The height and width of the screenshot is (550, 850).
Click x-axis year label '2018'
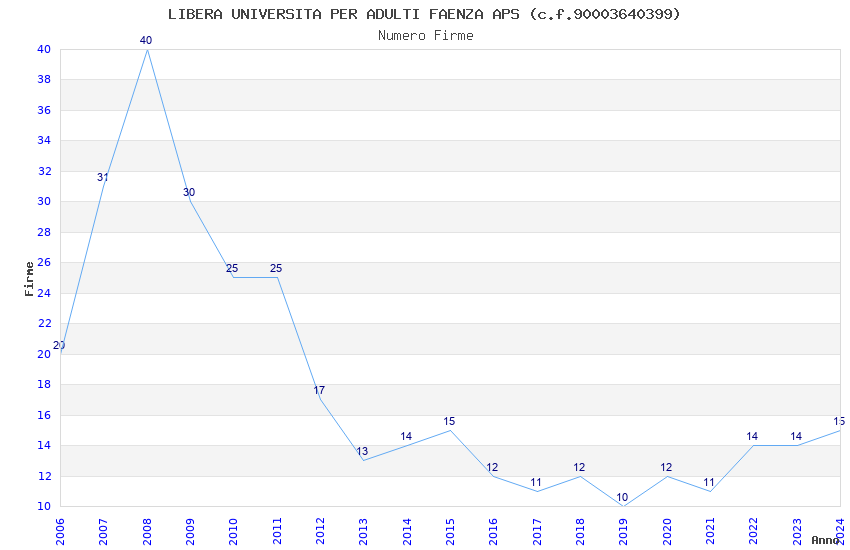(580, 531)
